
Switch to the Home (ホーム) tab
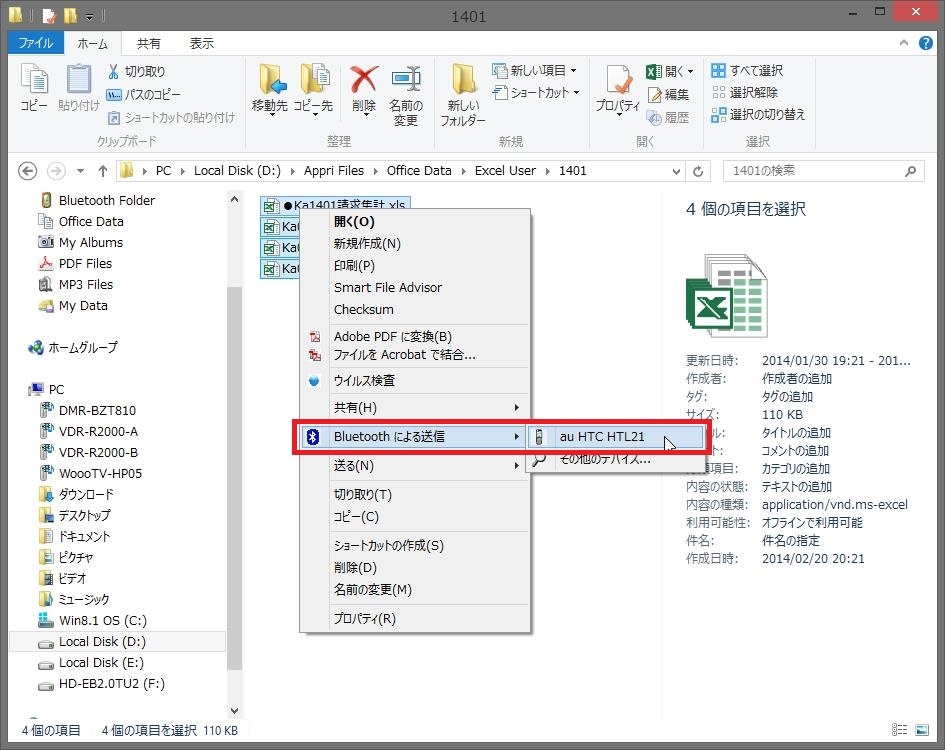click(x=93, y=43)
